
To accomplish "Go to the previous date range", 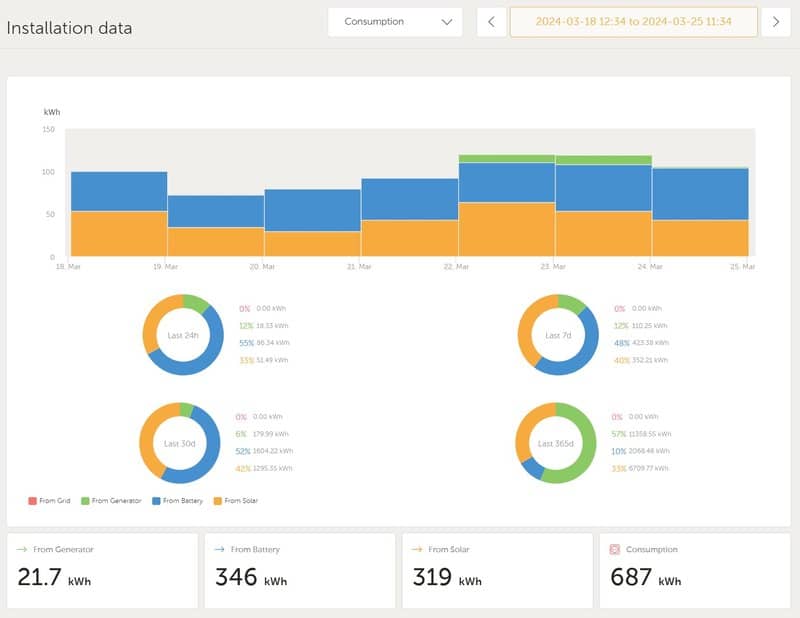I will pos(491,22).
